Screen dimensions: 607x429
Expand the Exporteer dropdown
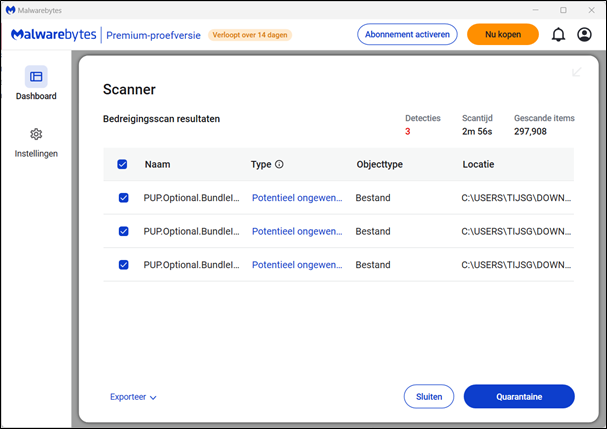pos(133,397)
